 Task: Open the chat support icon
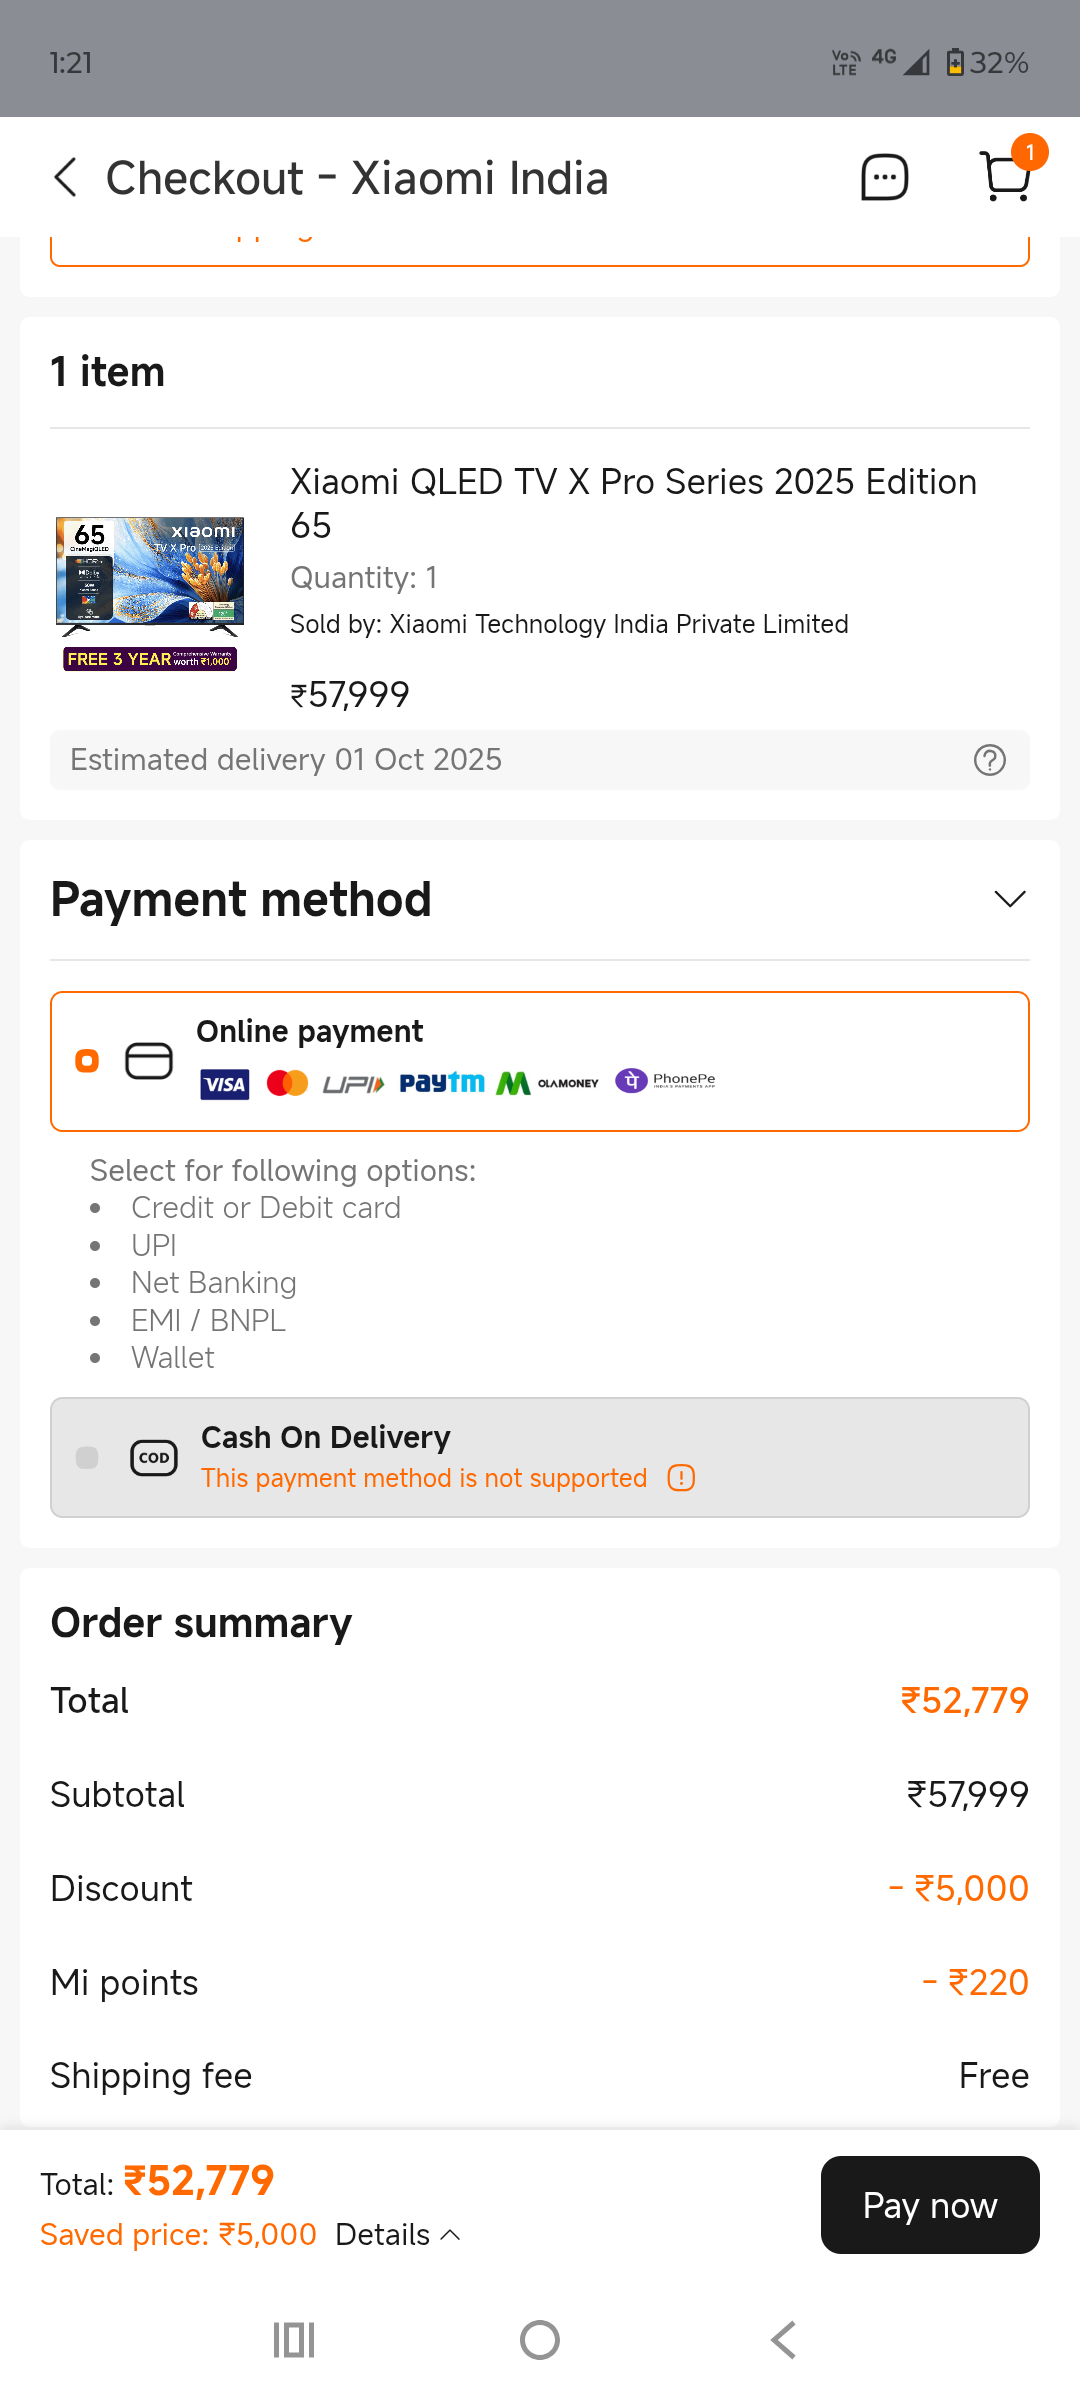click(884, 177)
